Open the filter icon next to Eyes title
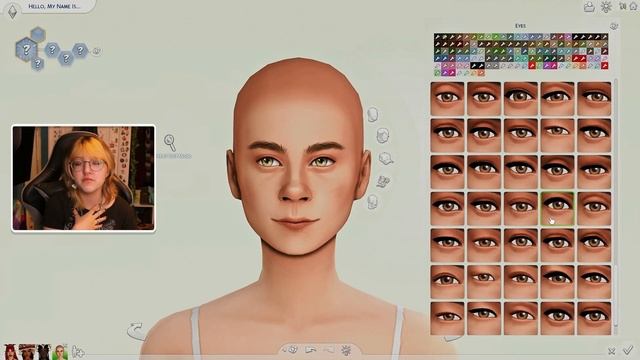 pyautogui.click(x=613, y=26)
